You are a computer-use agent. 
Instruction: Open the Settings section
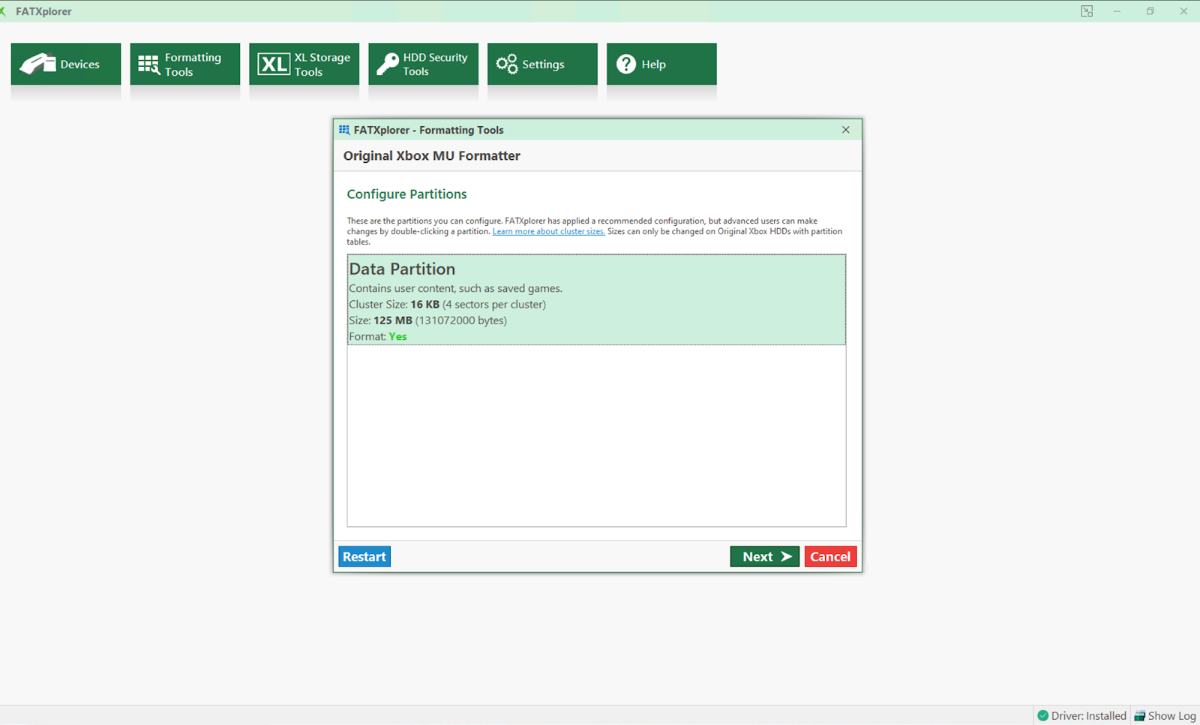click(542, 64)
